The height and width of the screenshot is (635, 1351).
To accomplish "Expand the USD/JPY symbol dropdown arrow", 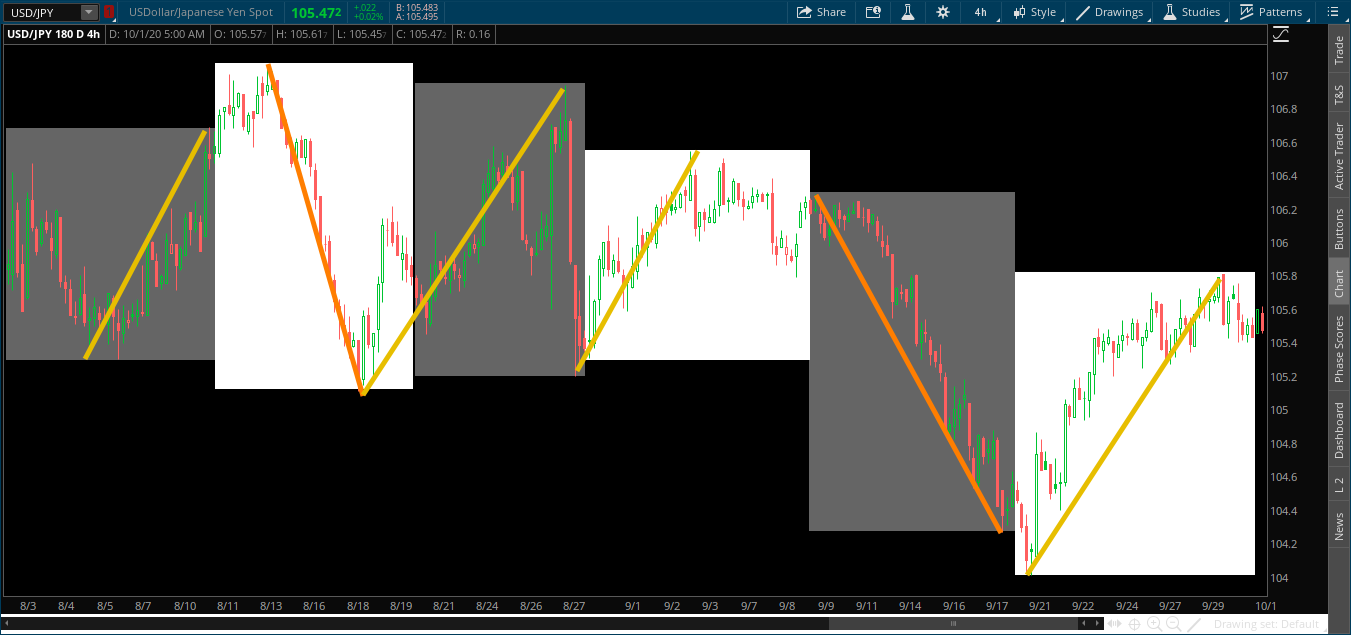I will pyautogui.click(x=89, y=12).
